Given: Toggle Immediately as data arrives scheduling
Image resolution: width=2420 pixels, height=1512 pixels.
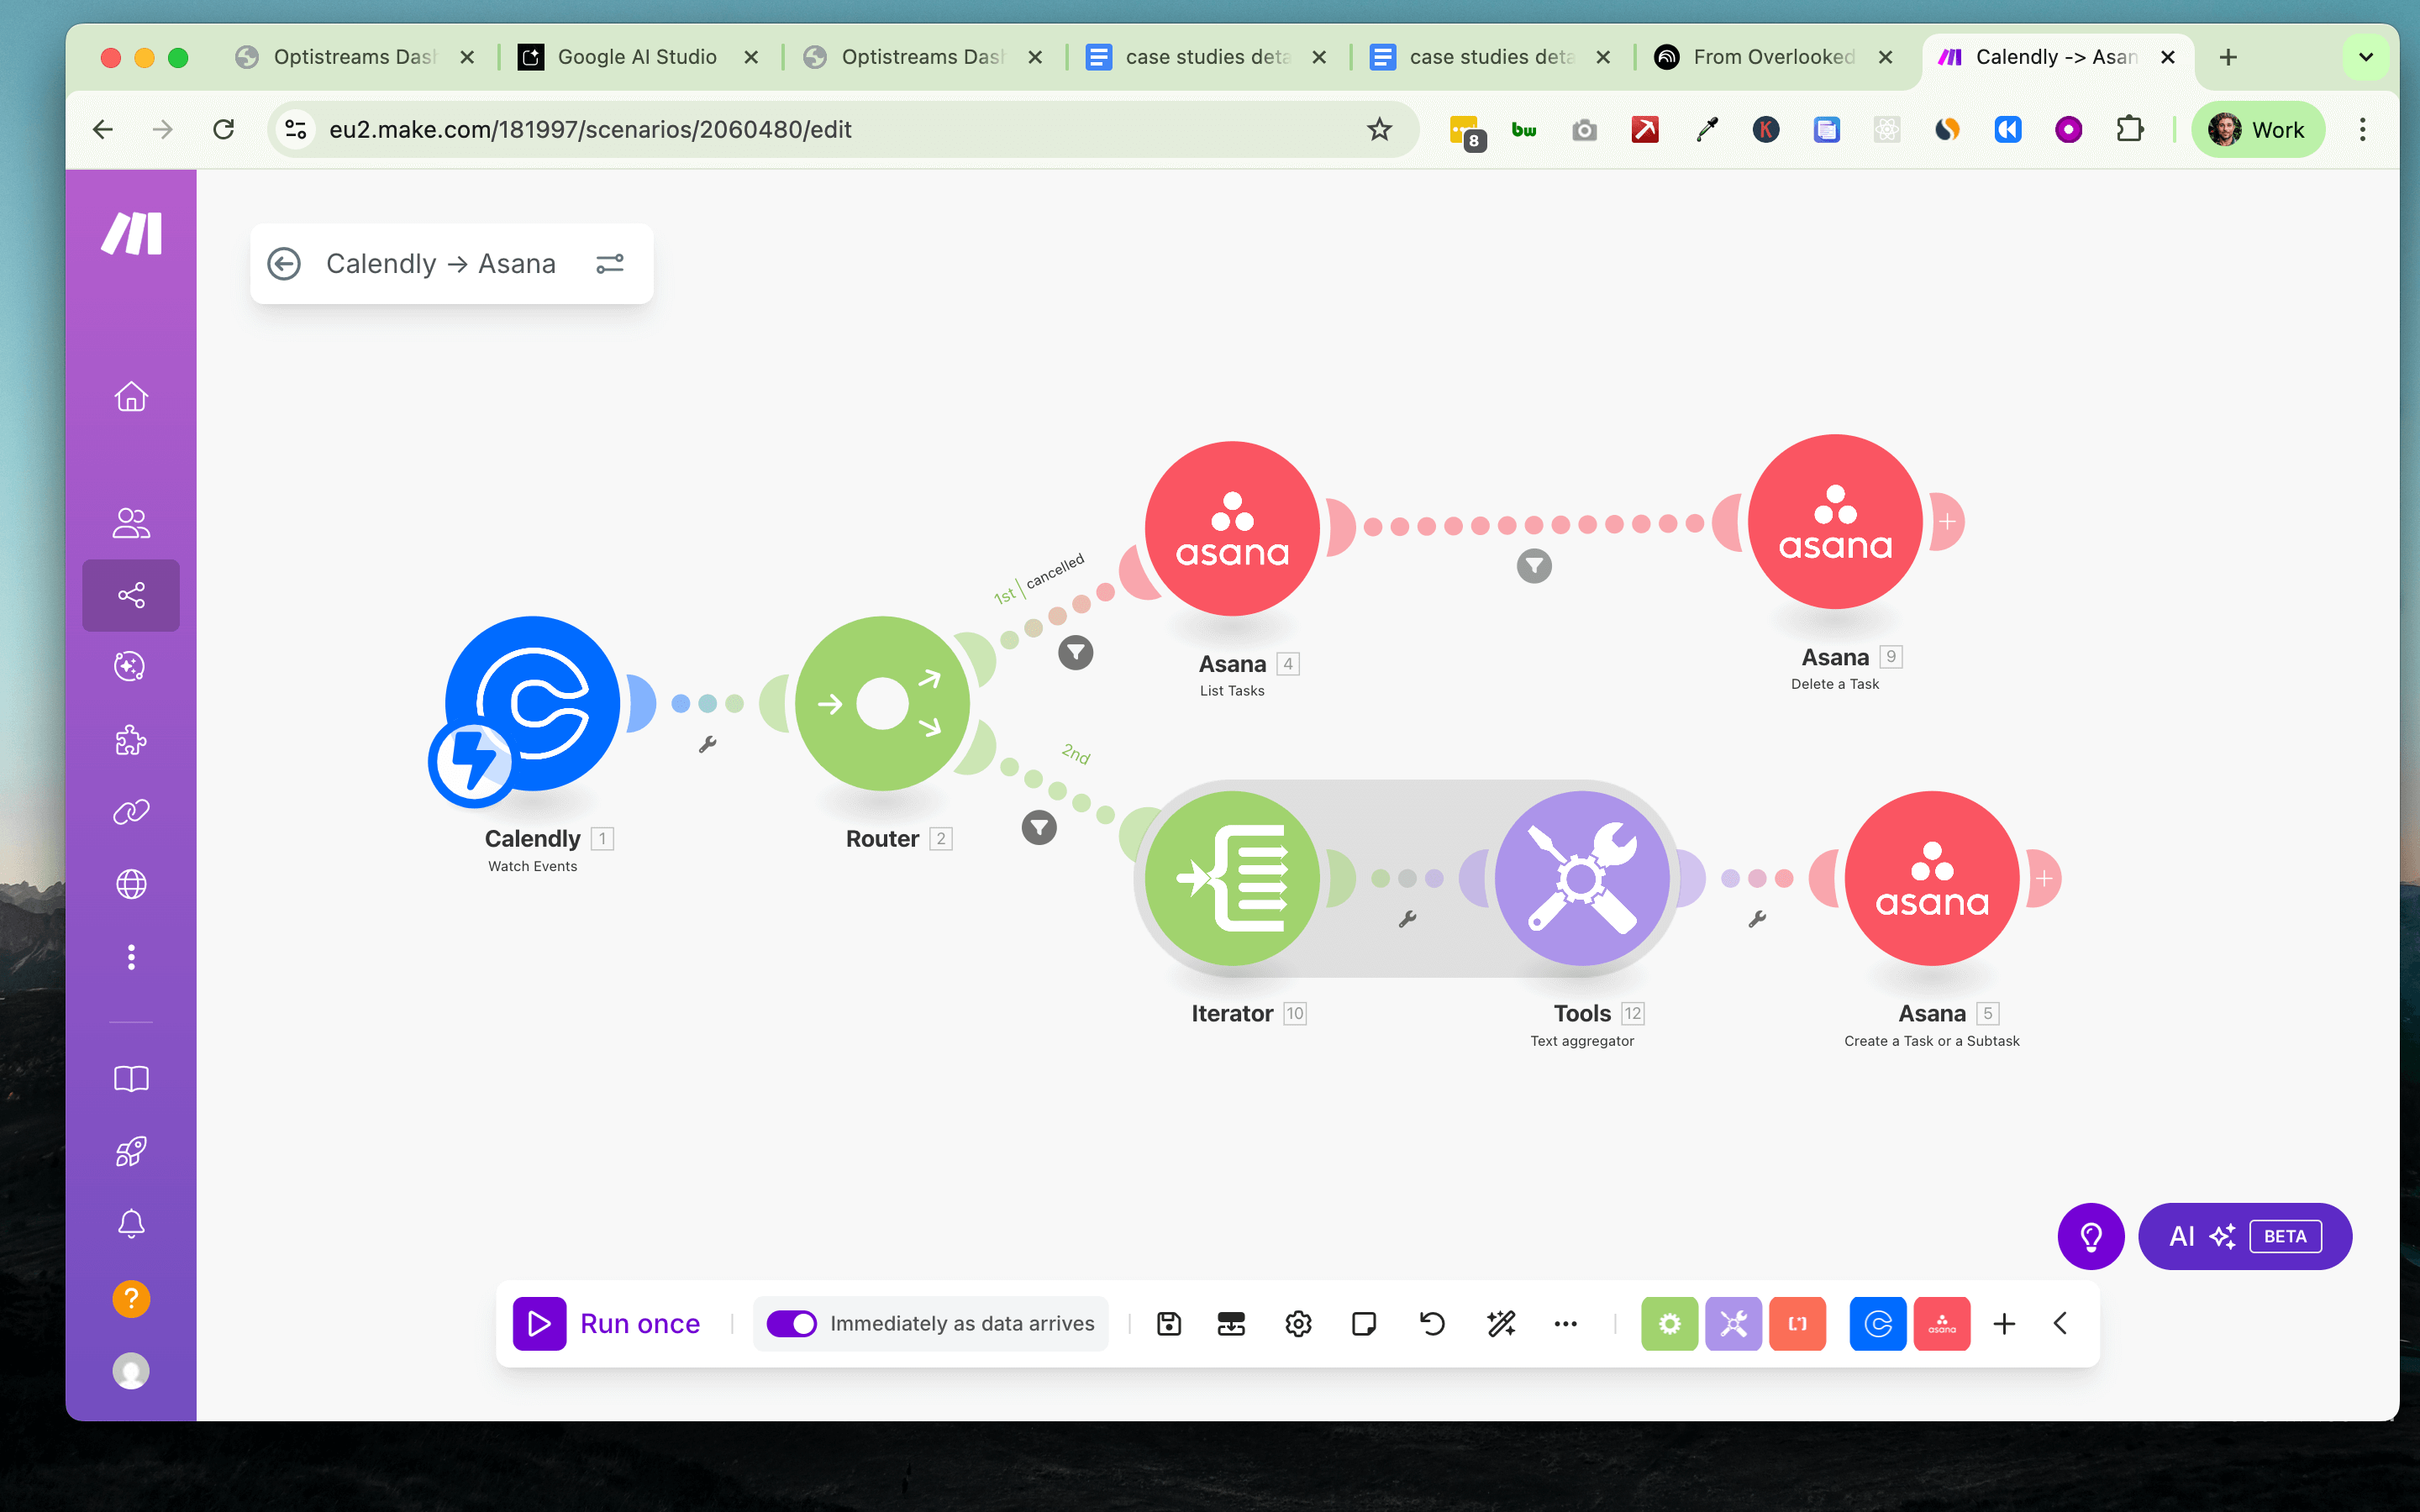Looking at the screenshot, I should tap(791, 1323).
